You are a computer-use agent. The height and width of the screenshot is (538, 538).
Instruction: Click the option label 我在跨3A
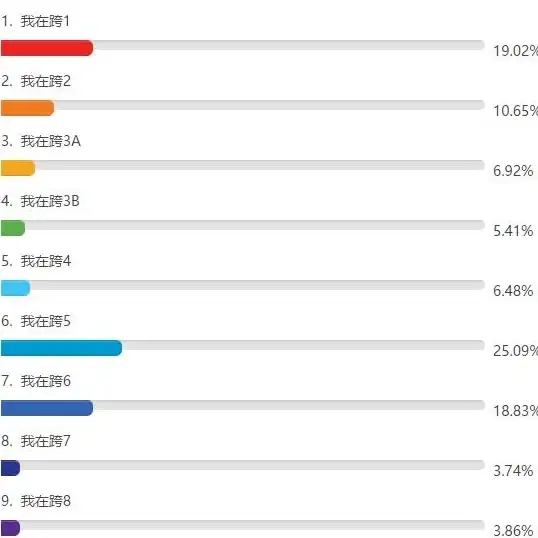point(51,141)
